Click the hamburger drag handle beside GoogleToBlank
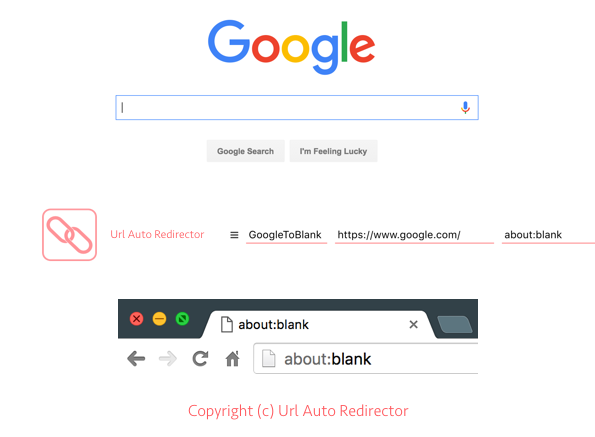Viewport: 595px width, 437px height. click(x=234, y=235)
